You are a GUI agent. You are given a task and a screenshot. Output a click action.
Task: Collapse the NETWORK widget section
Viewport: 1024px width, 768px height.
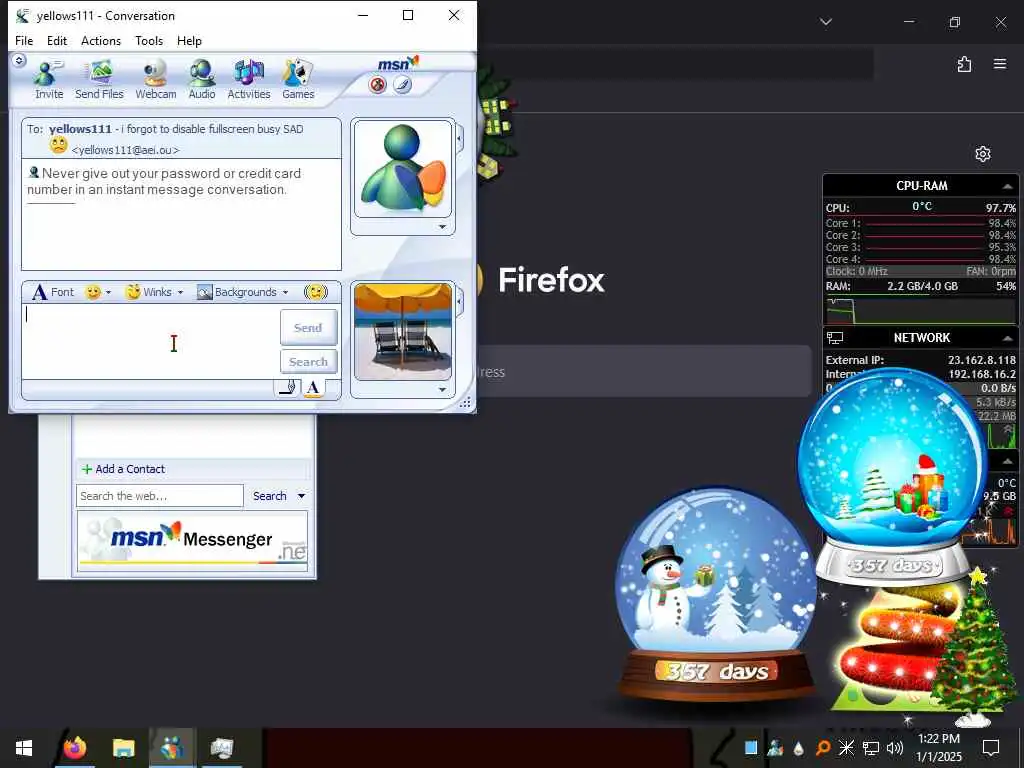point(1008,338)
